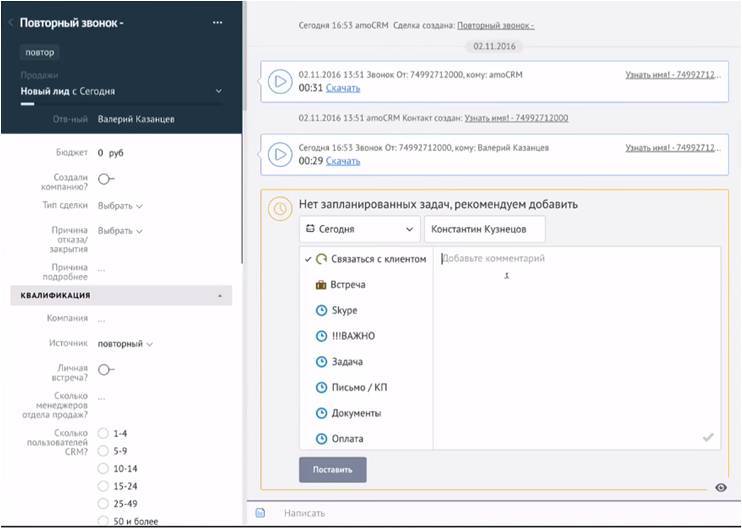
Task: Toggle the Личная встреча switch
Action: click(x=105, y=369)
